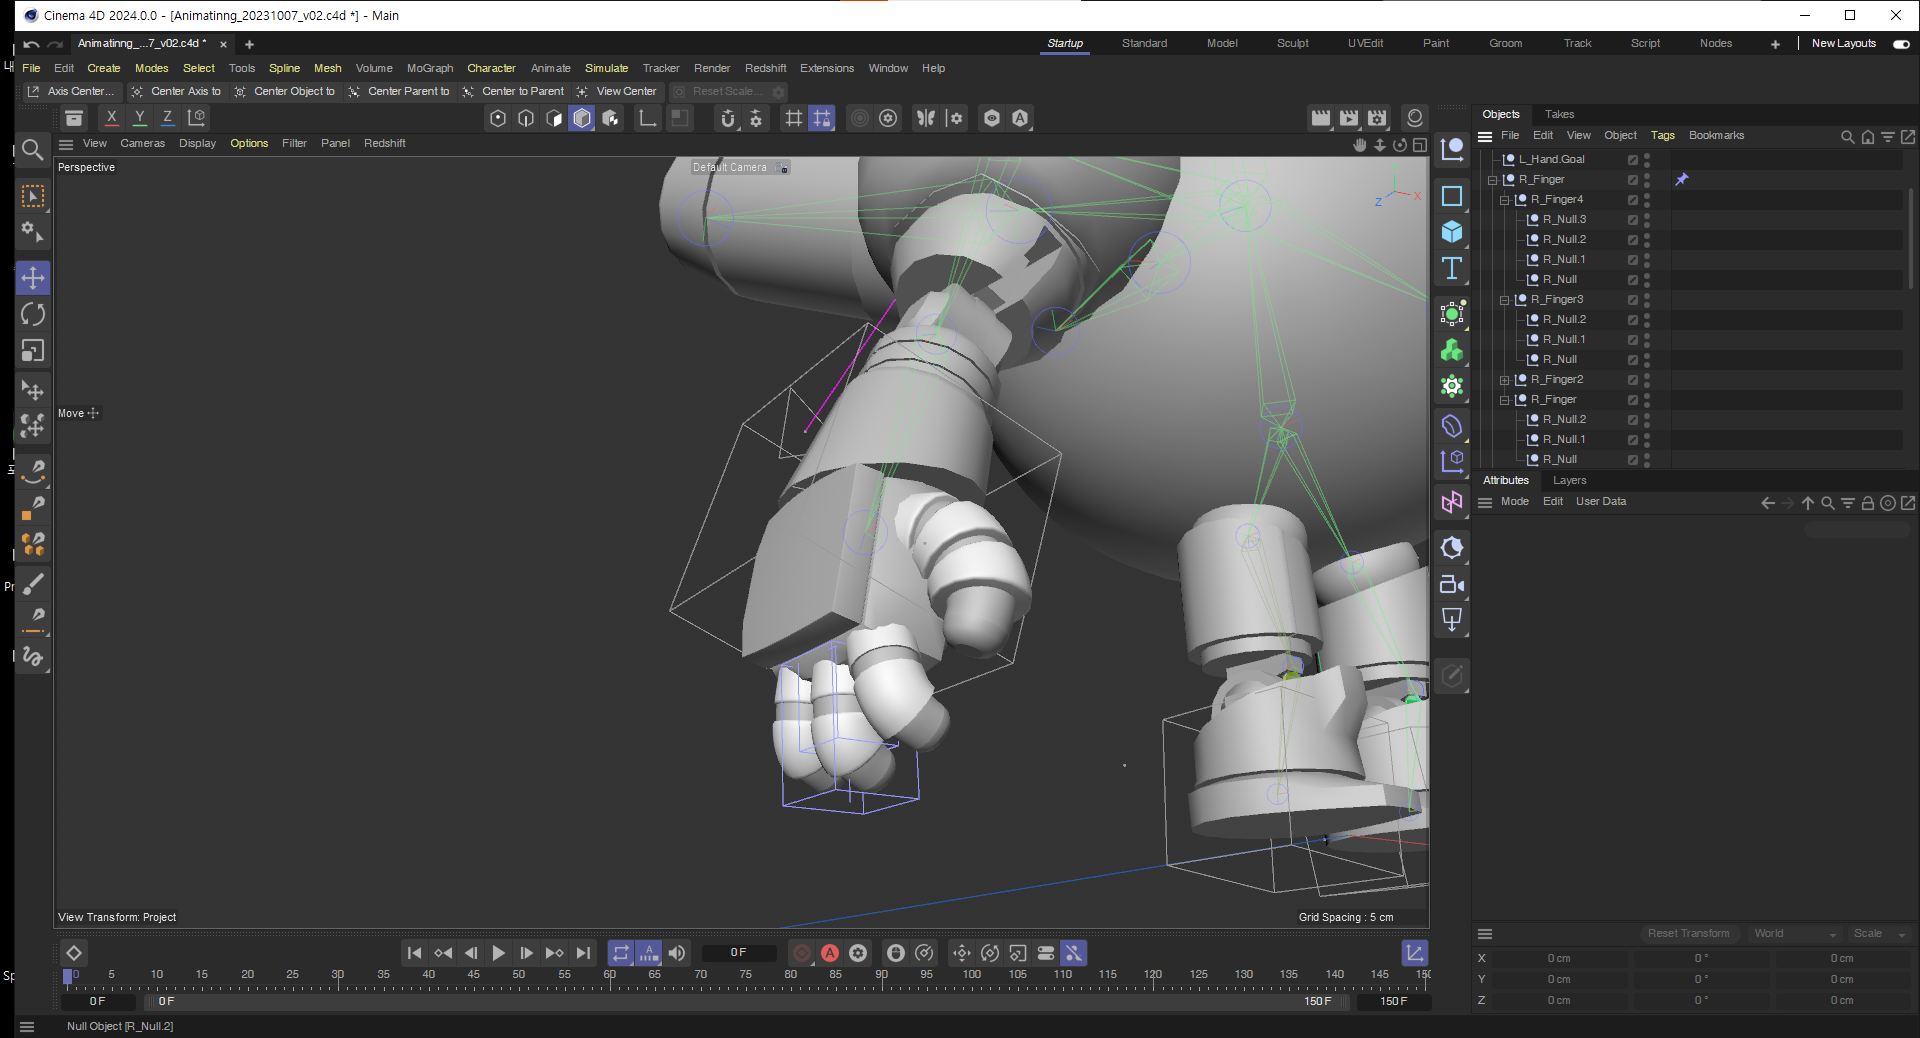Image resolution: width=1920 pixels, height=1038 pixels.
Task: Toggle Y axis lock icon
Action: 139,118
